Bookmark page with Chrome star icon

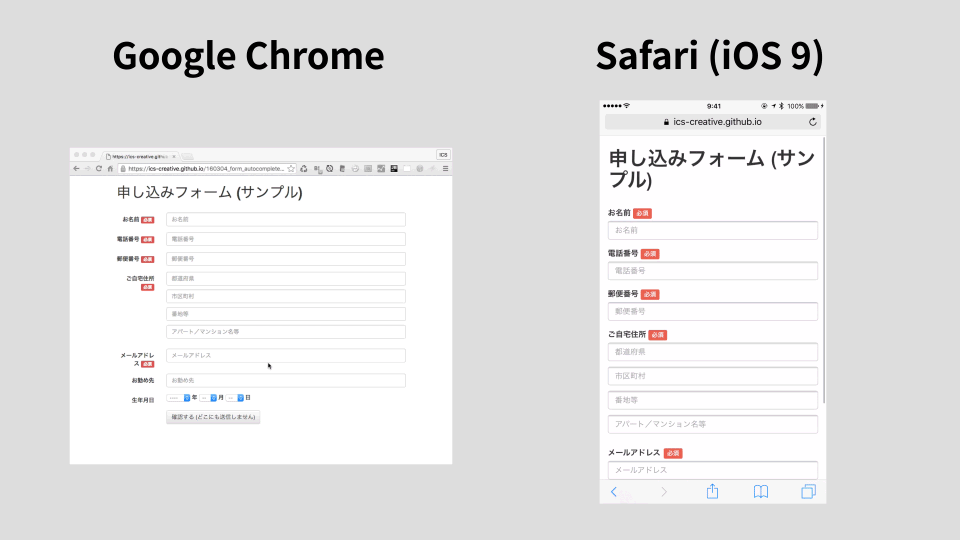point(291,169)
